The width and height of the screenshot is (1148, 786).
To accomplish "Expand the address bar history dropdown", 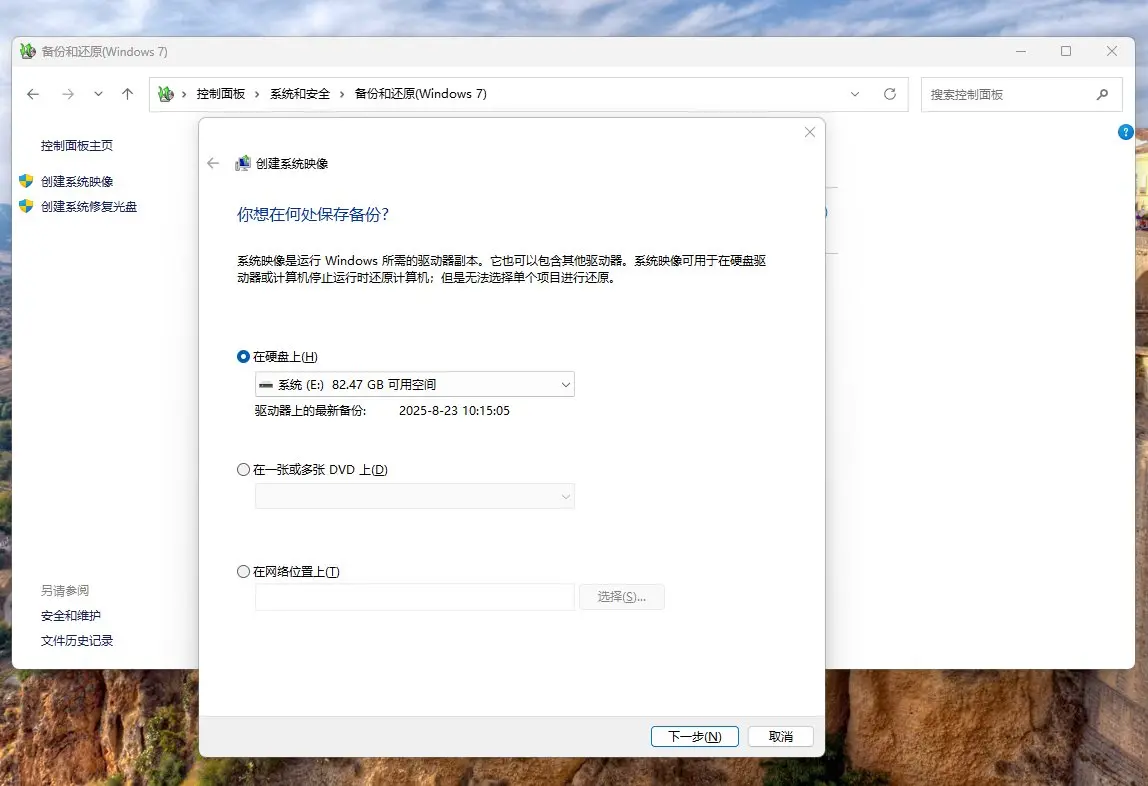I will pos(854,94).
